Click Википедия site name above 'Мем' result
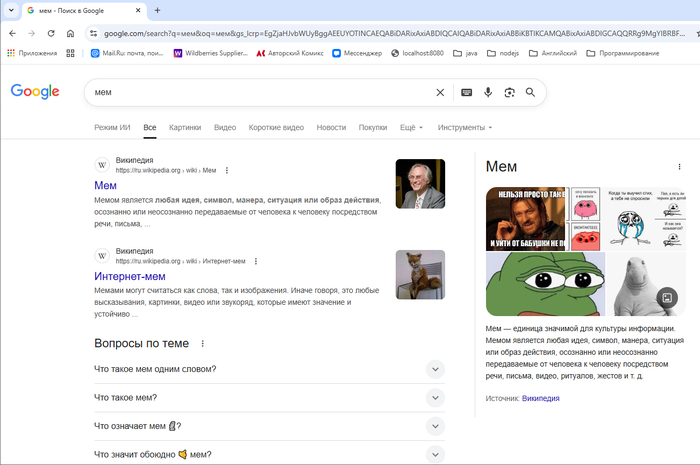The height and width of the screenshot is (465, 700). tap(134, 160)
